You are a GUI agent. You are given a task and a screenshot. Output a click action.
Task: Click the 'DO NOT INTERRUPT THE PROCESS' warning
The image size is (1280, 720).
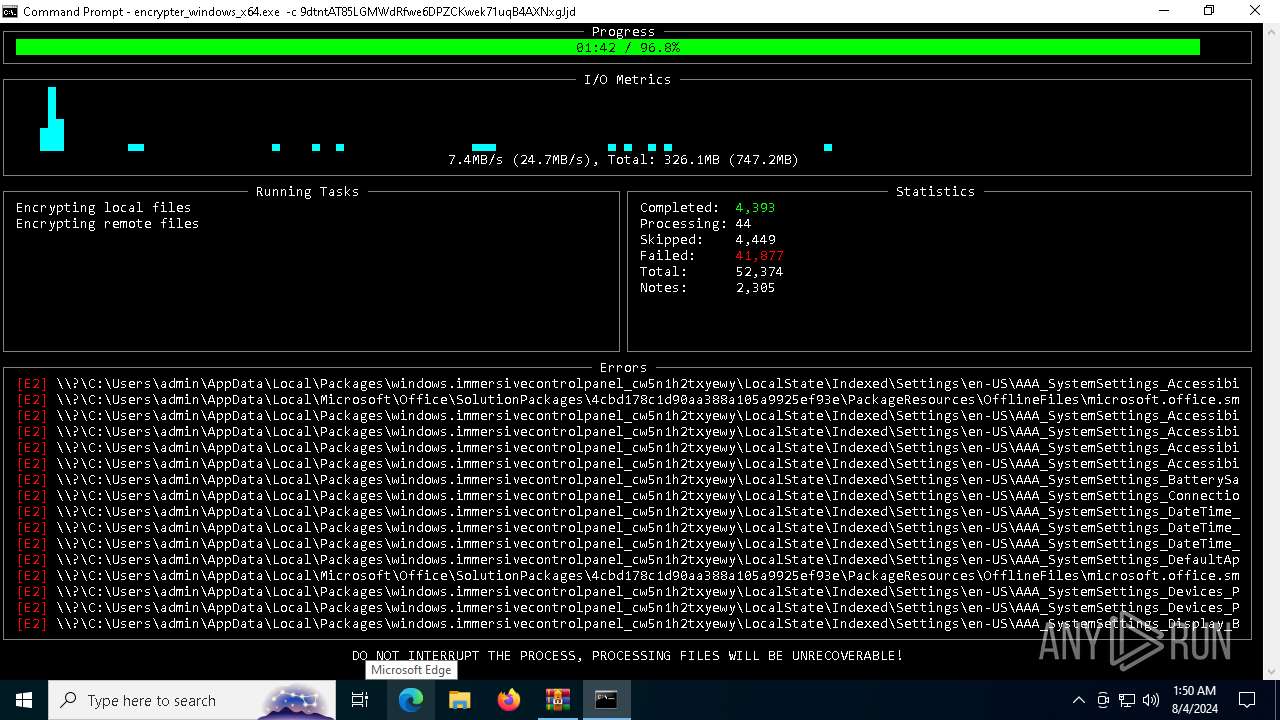coord(627,655)
